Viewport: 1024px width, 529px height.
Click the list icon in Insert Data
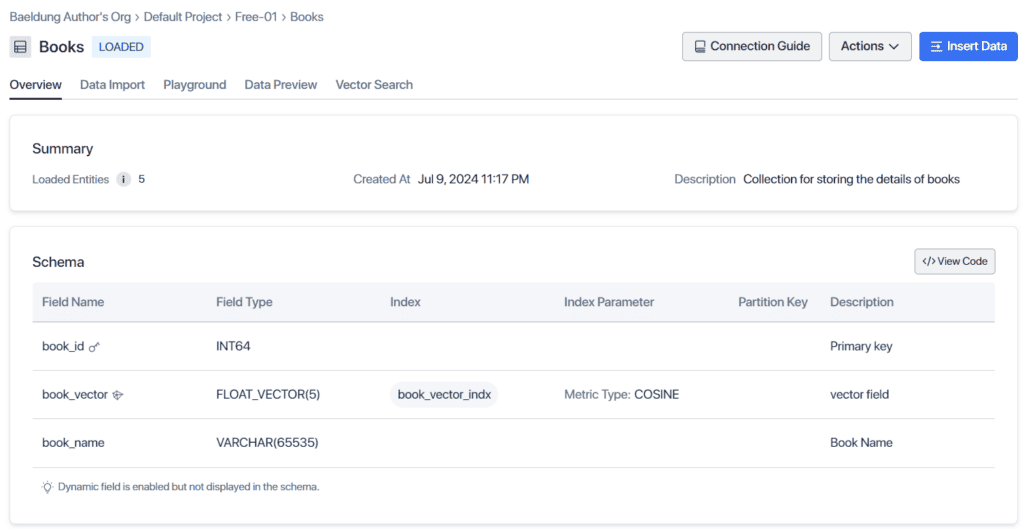pyautogui.click(x=936, y=47)
